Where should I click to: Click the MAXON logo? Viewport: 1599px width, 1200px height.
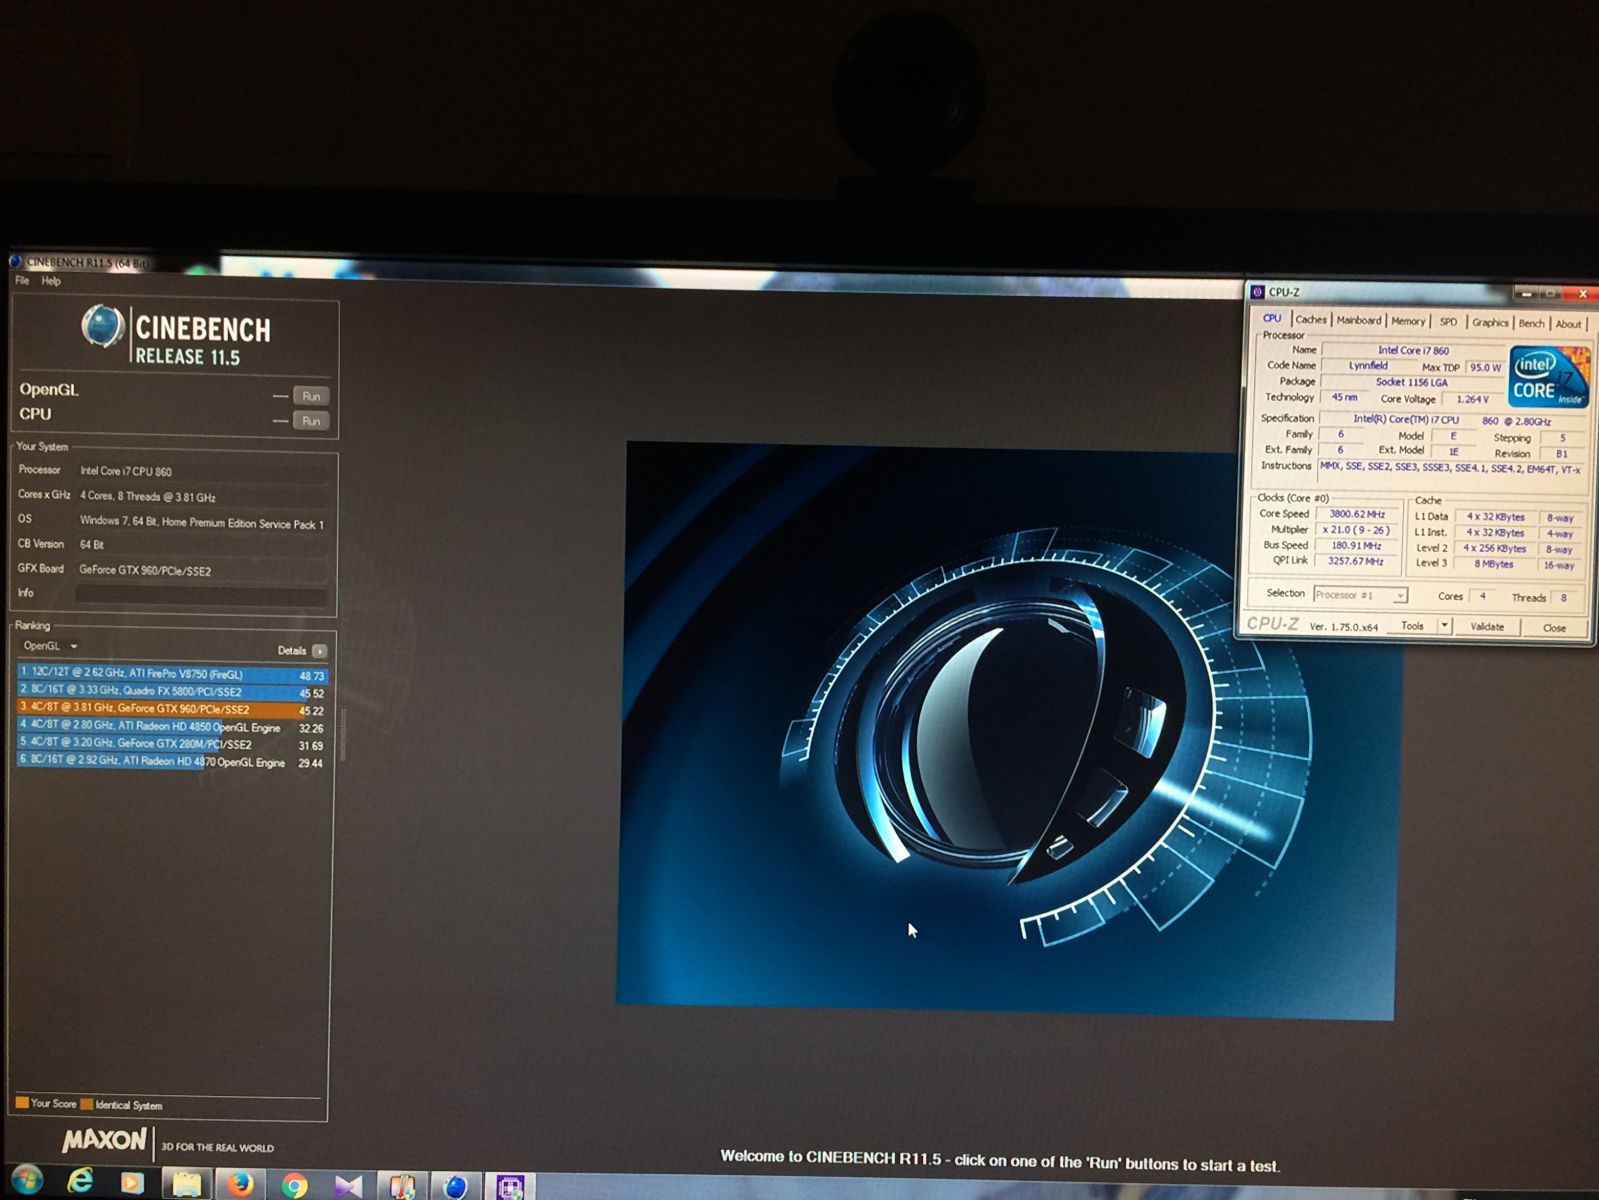point(104,1140)
